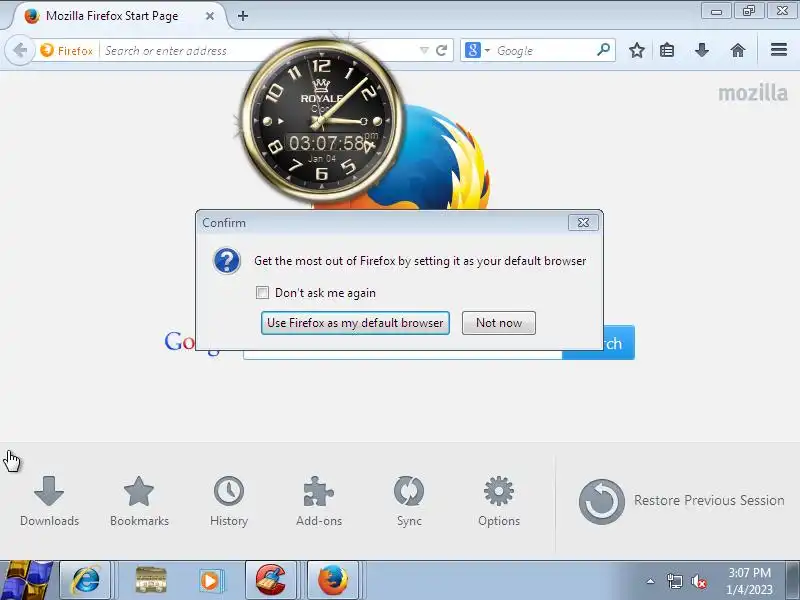Check the "Don't ask me again" checkbox

coord(262,293)
